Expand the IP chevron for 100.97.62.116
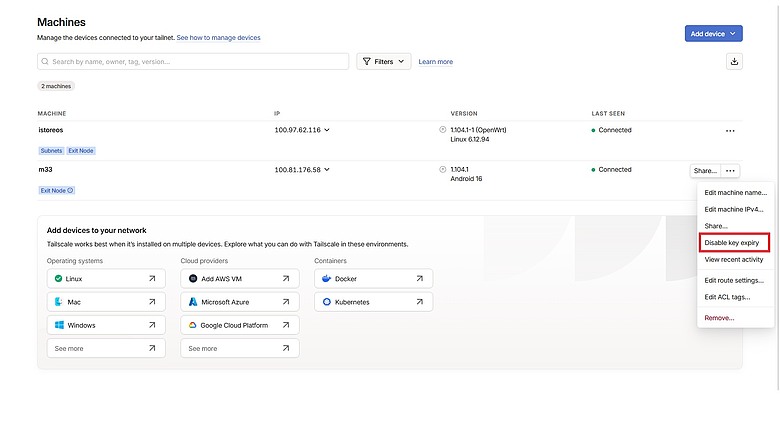Screen dimensions: 780x426 coord(327,130)
